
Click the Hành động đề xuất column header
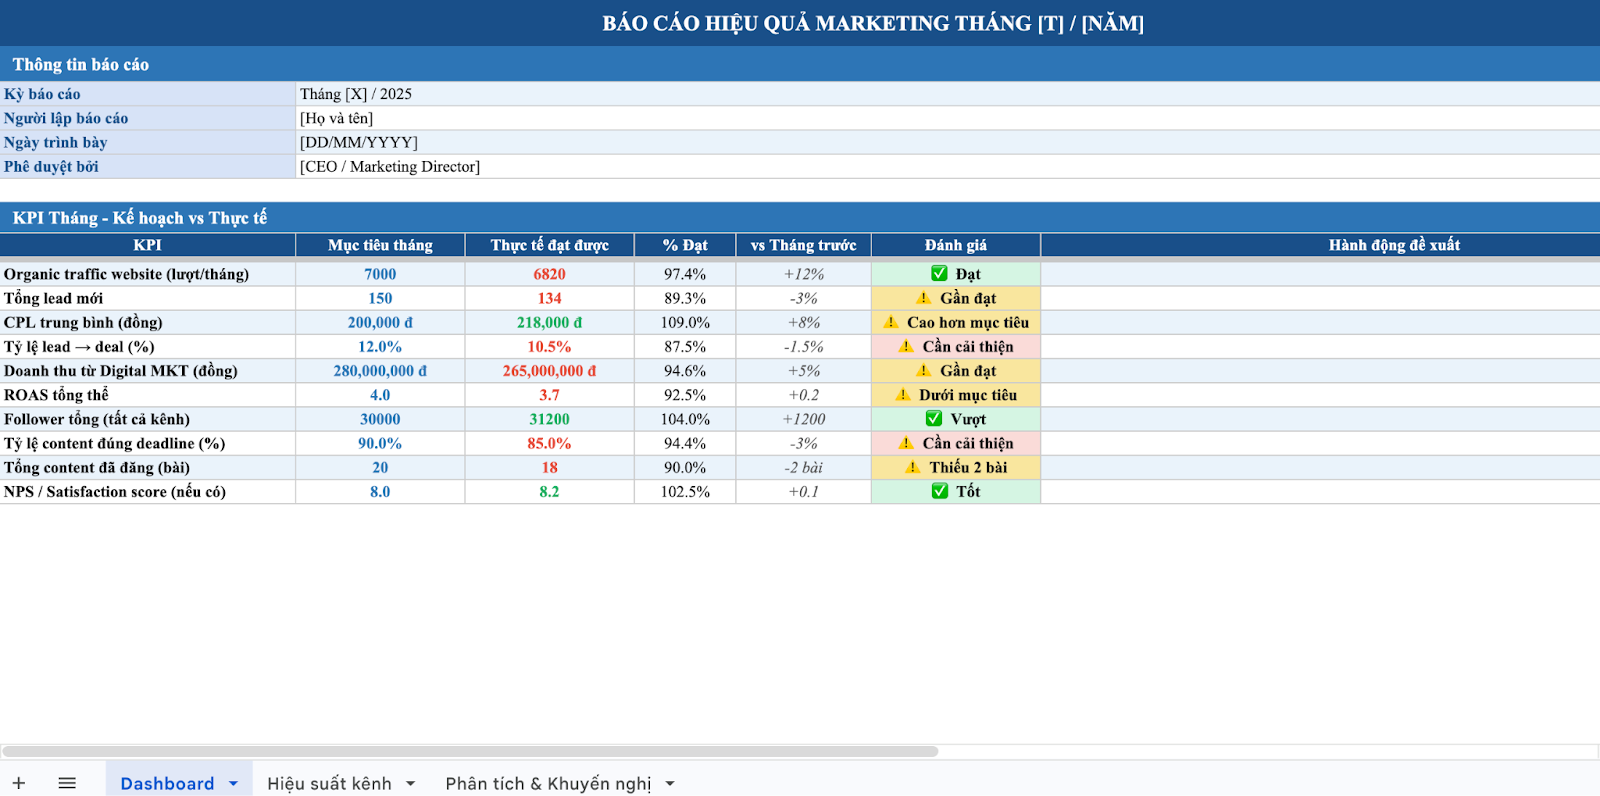click(1394, 245)
